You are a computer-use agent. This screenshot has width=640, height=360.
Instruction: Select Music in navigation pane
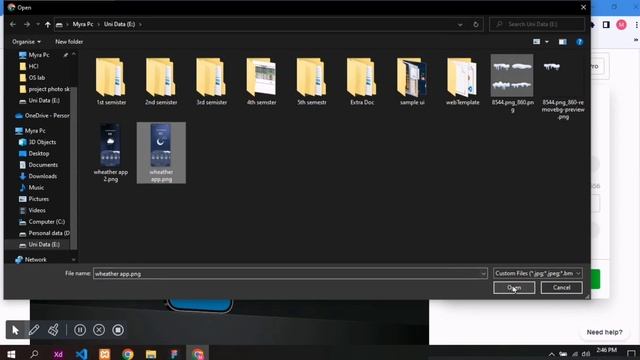pyautogui.click(x=31, y=188)
